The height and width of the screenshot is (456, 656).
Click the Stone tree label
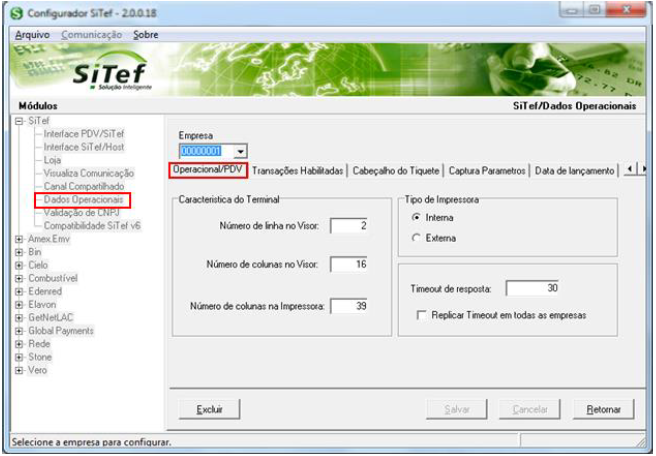click(x=40, y=357)
